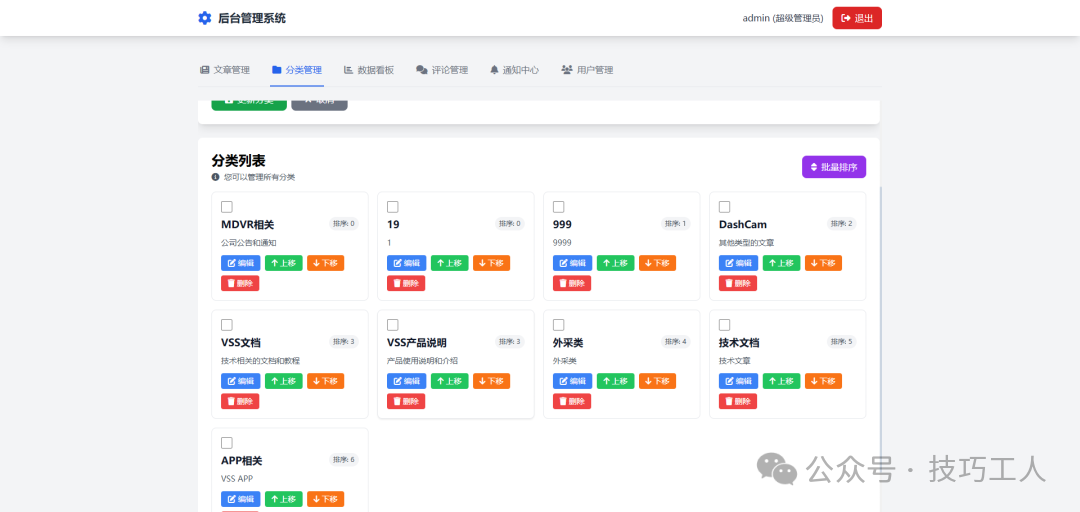Delete the 19 category
This screenshot has height=512, width=1080.
[x=406, y=283]
